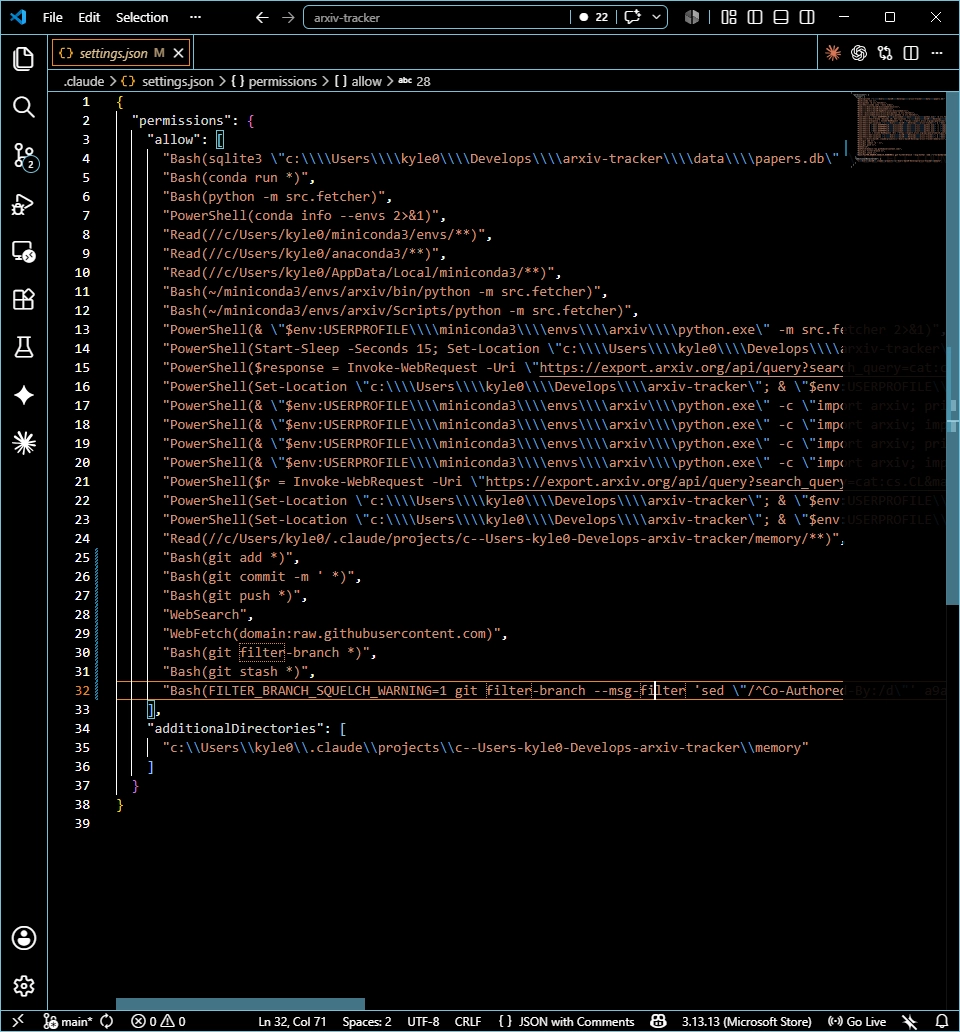Open Customize Layout in title bar
This screenshot has height=1032, width=960.
(729, 17)
